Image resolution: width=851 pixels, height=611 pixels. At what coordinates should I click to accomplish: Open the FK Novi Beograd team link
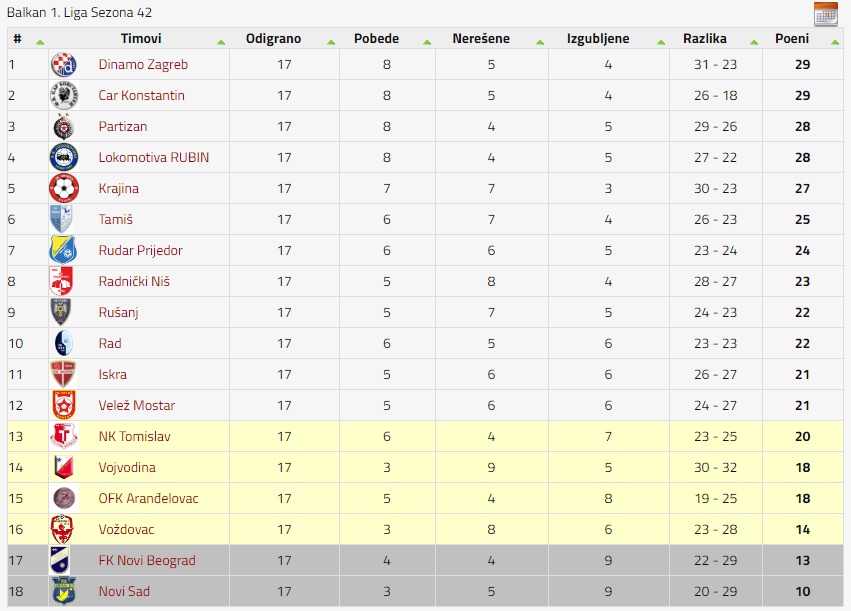pos(147,561)
